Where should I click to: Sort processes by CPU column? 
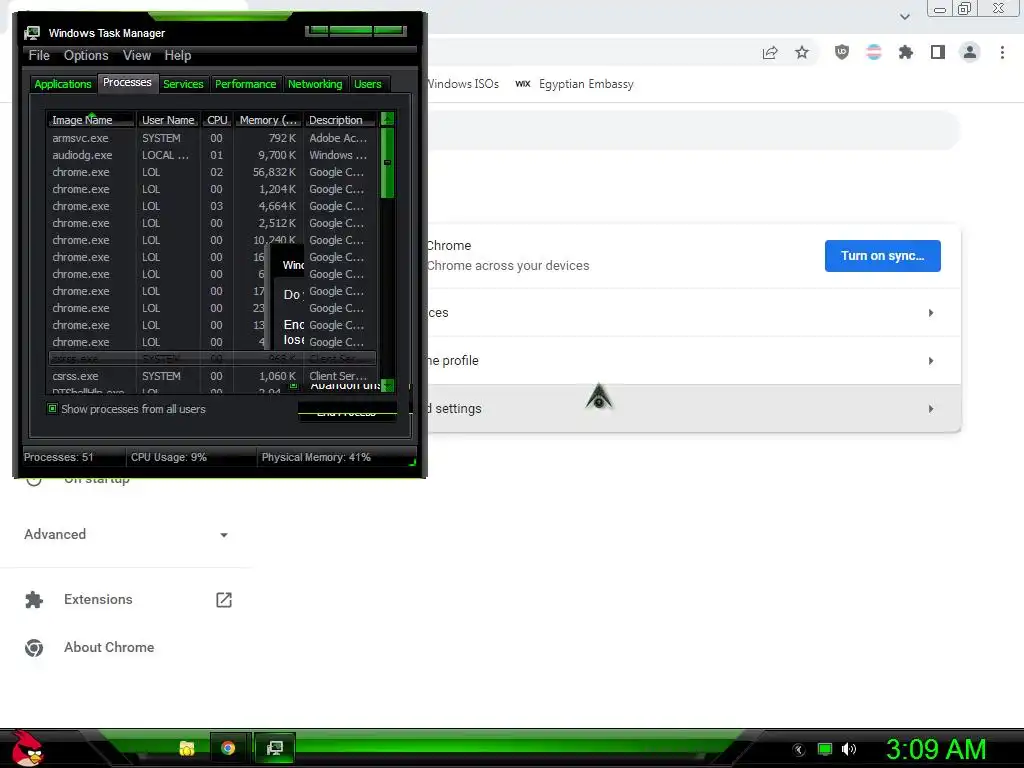click(x=217, y=120)
